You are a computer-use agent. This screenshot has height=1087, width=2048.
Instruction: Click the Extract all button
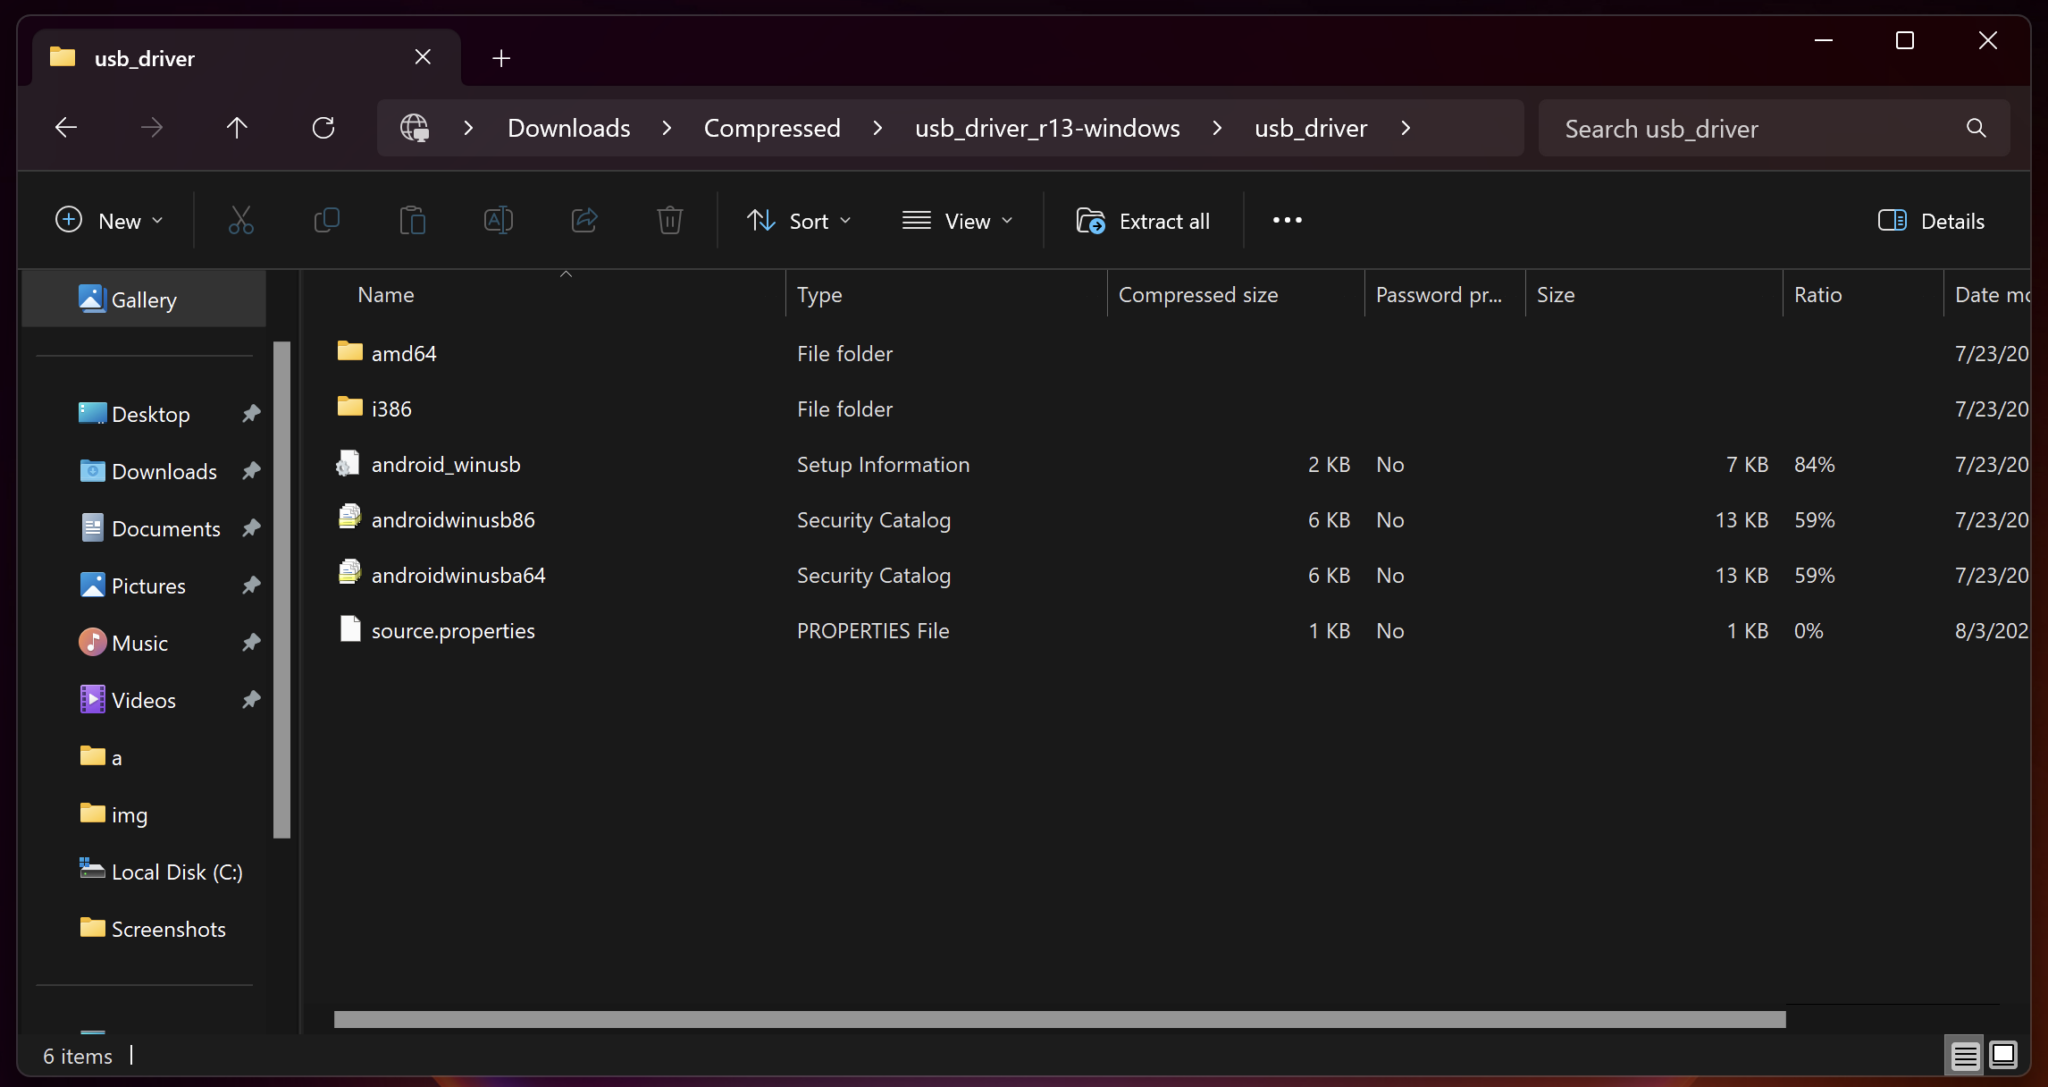click(1143, 221)
